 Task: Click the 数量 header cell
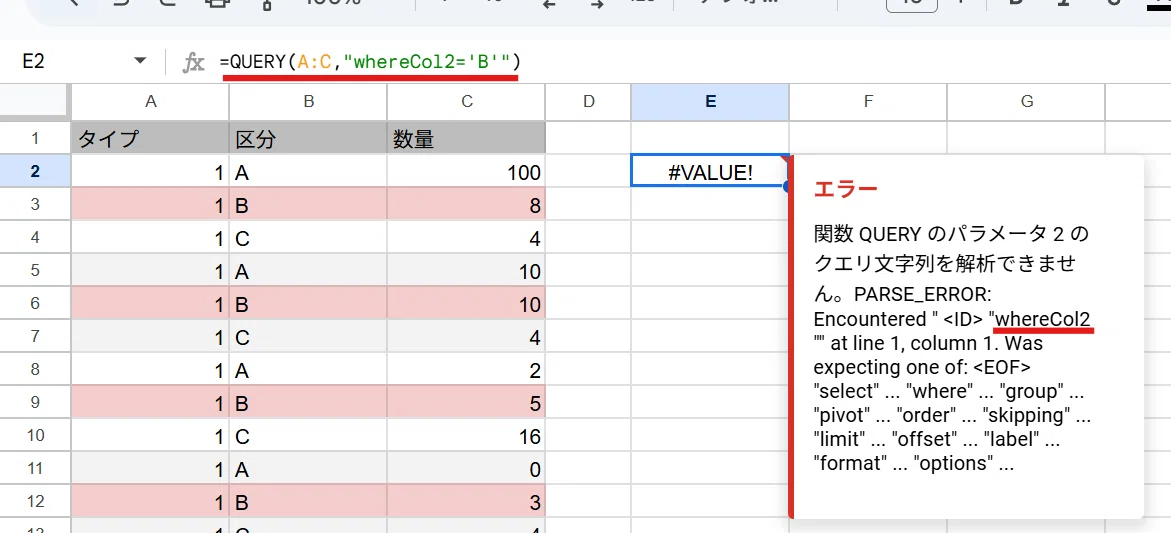[467, 138]
